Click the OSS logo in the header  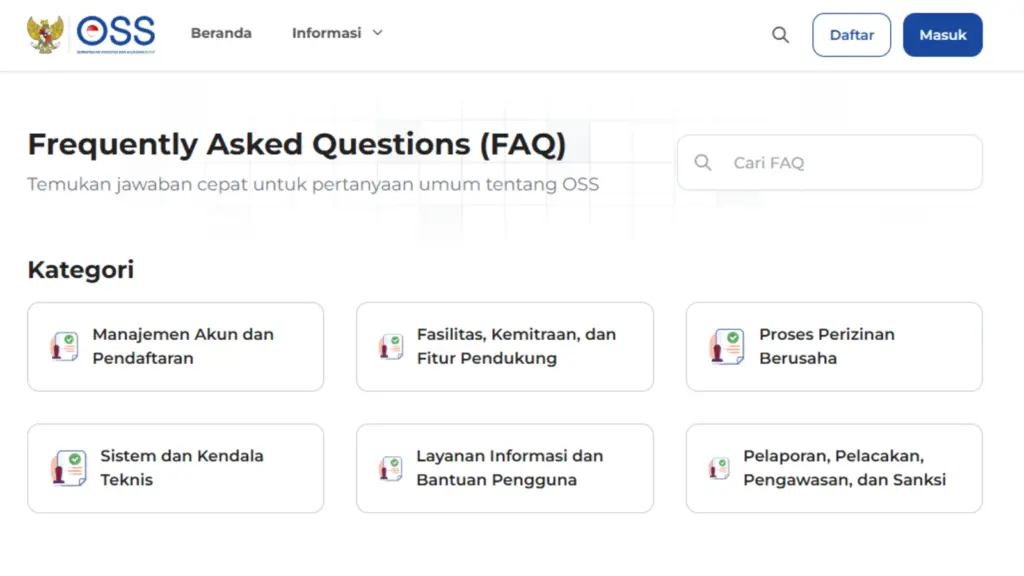[116, 34]
